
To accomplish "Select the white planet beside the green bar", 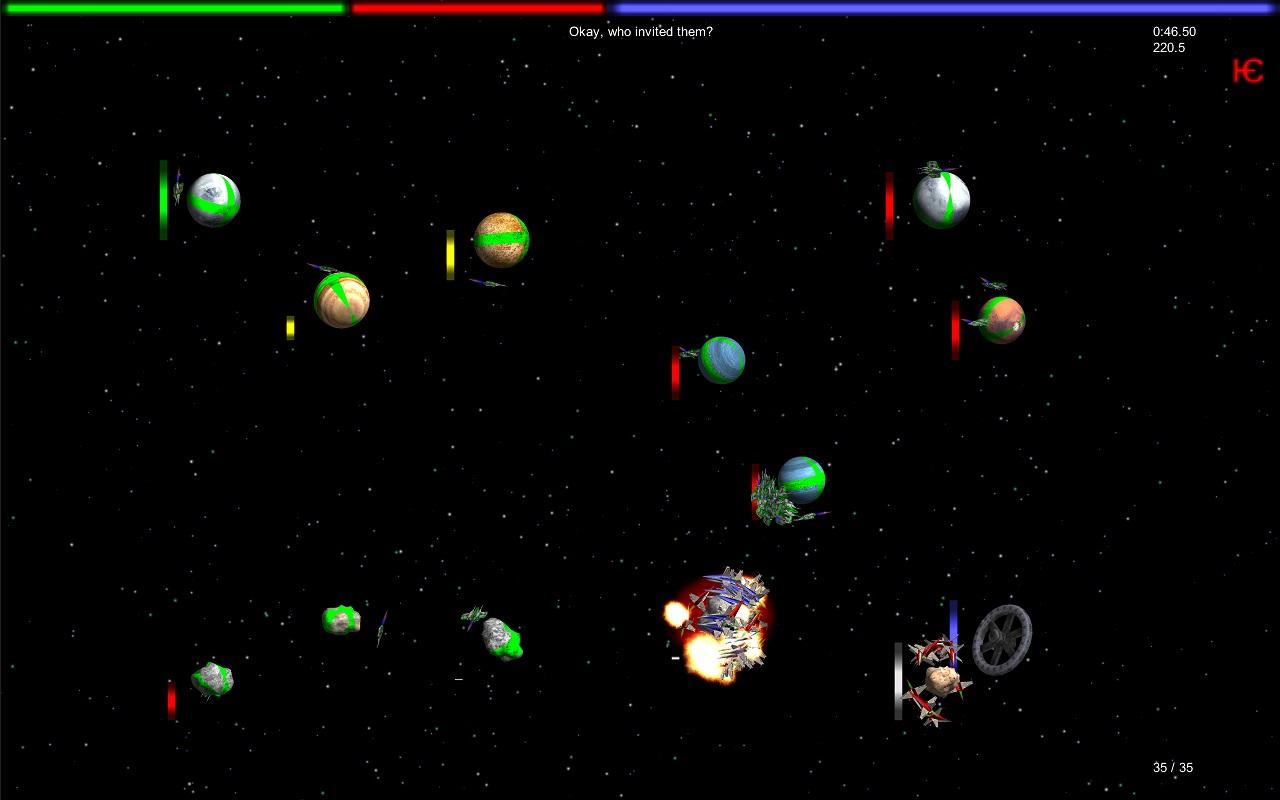I will tap(214, 200).
